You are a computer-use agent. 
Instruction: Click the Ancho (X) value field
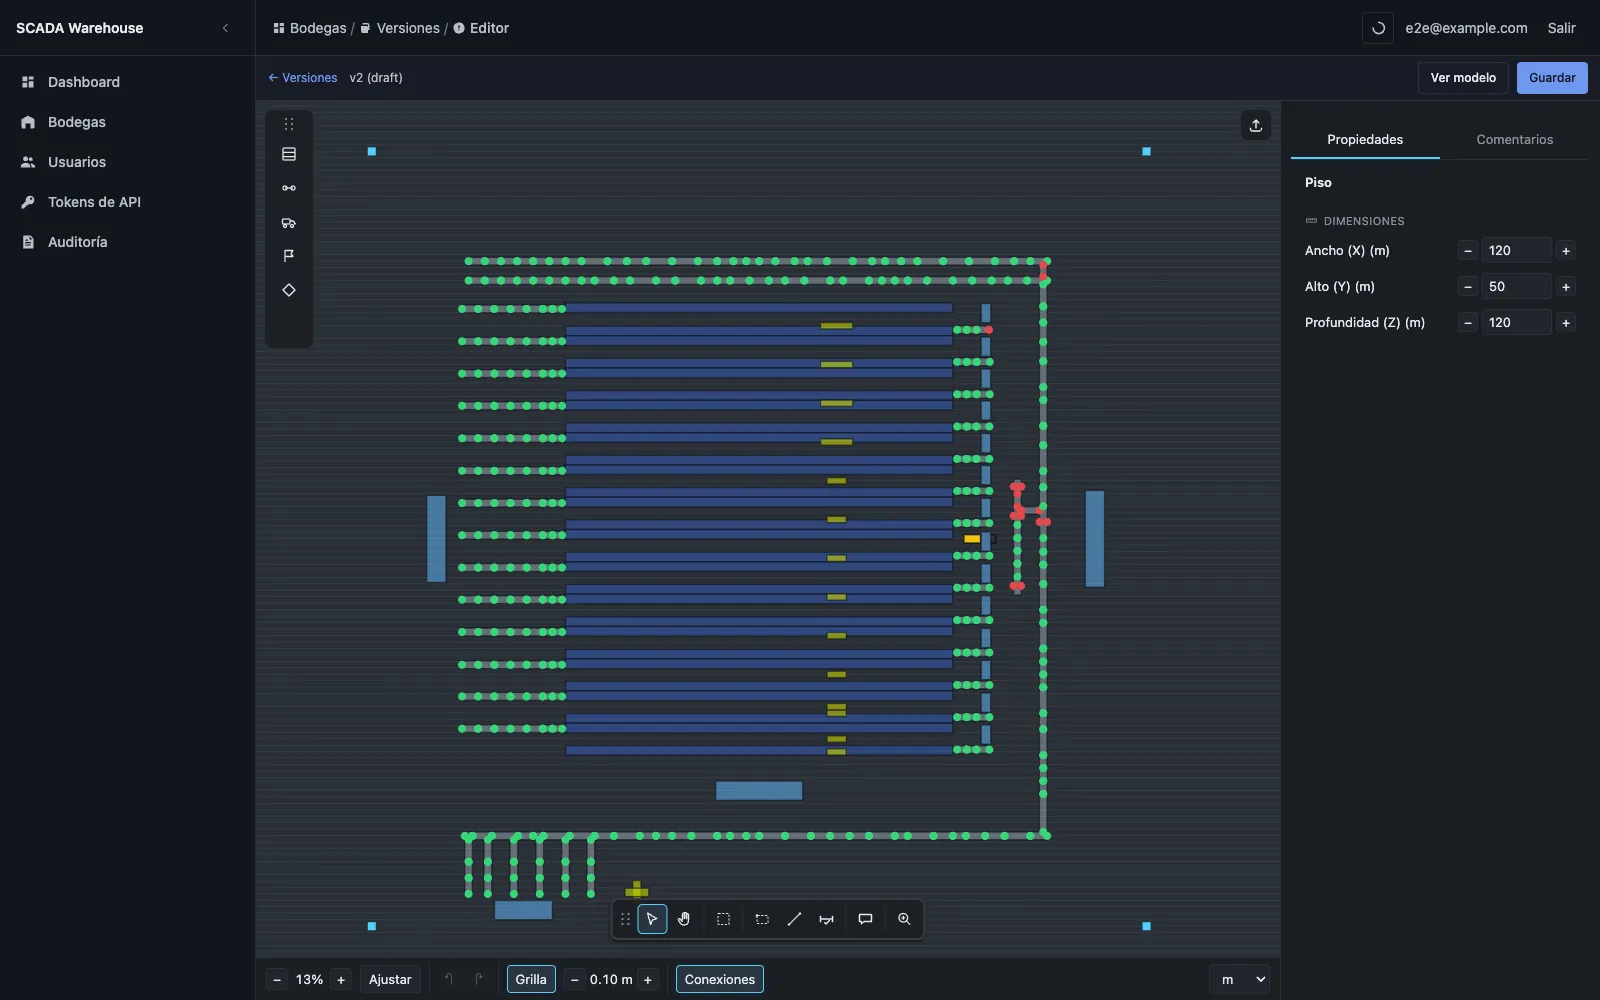1516,251
